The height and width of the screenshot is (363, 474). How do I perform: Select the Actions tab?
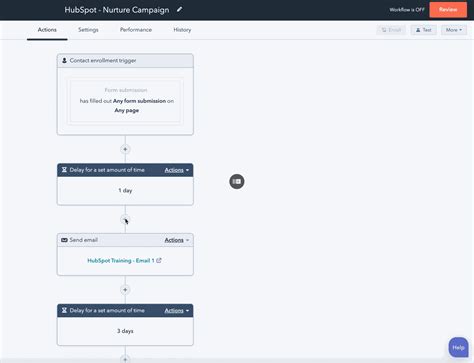click(47, 30)
